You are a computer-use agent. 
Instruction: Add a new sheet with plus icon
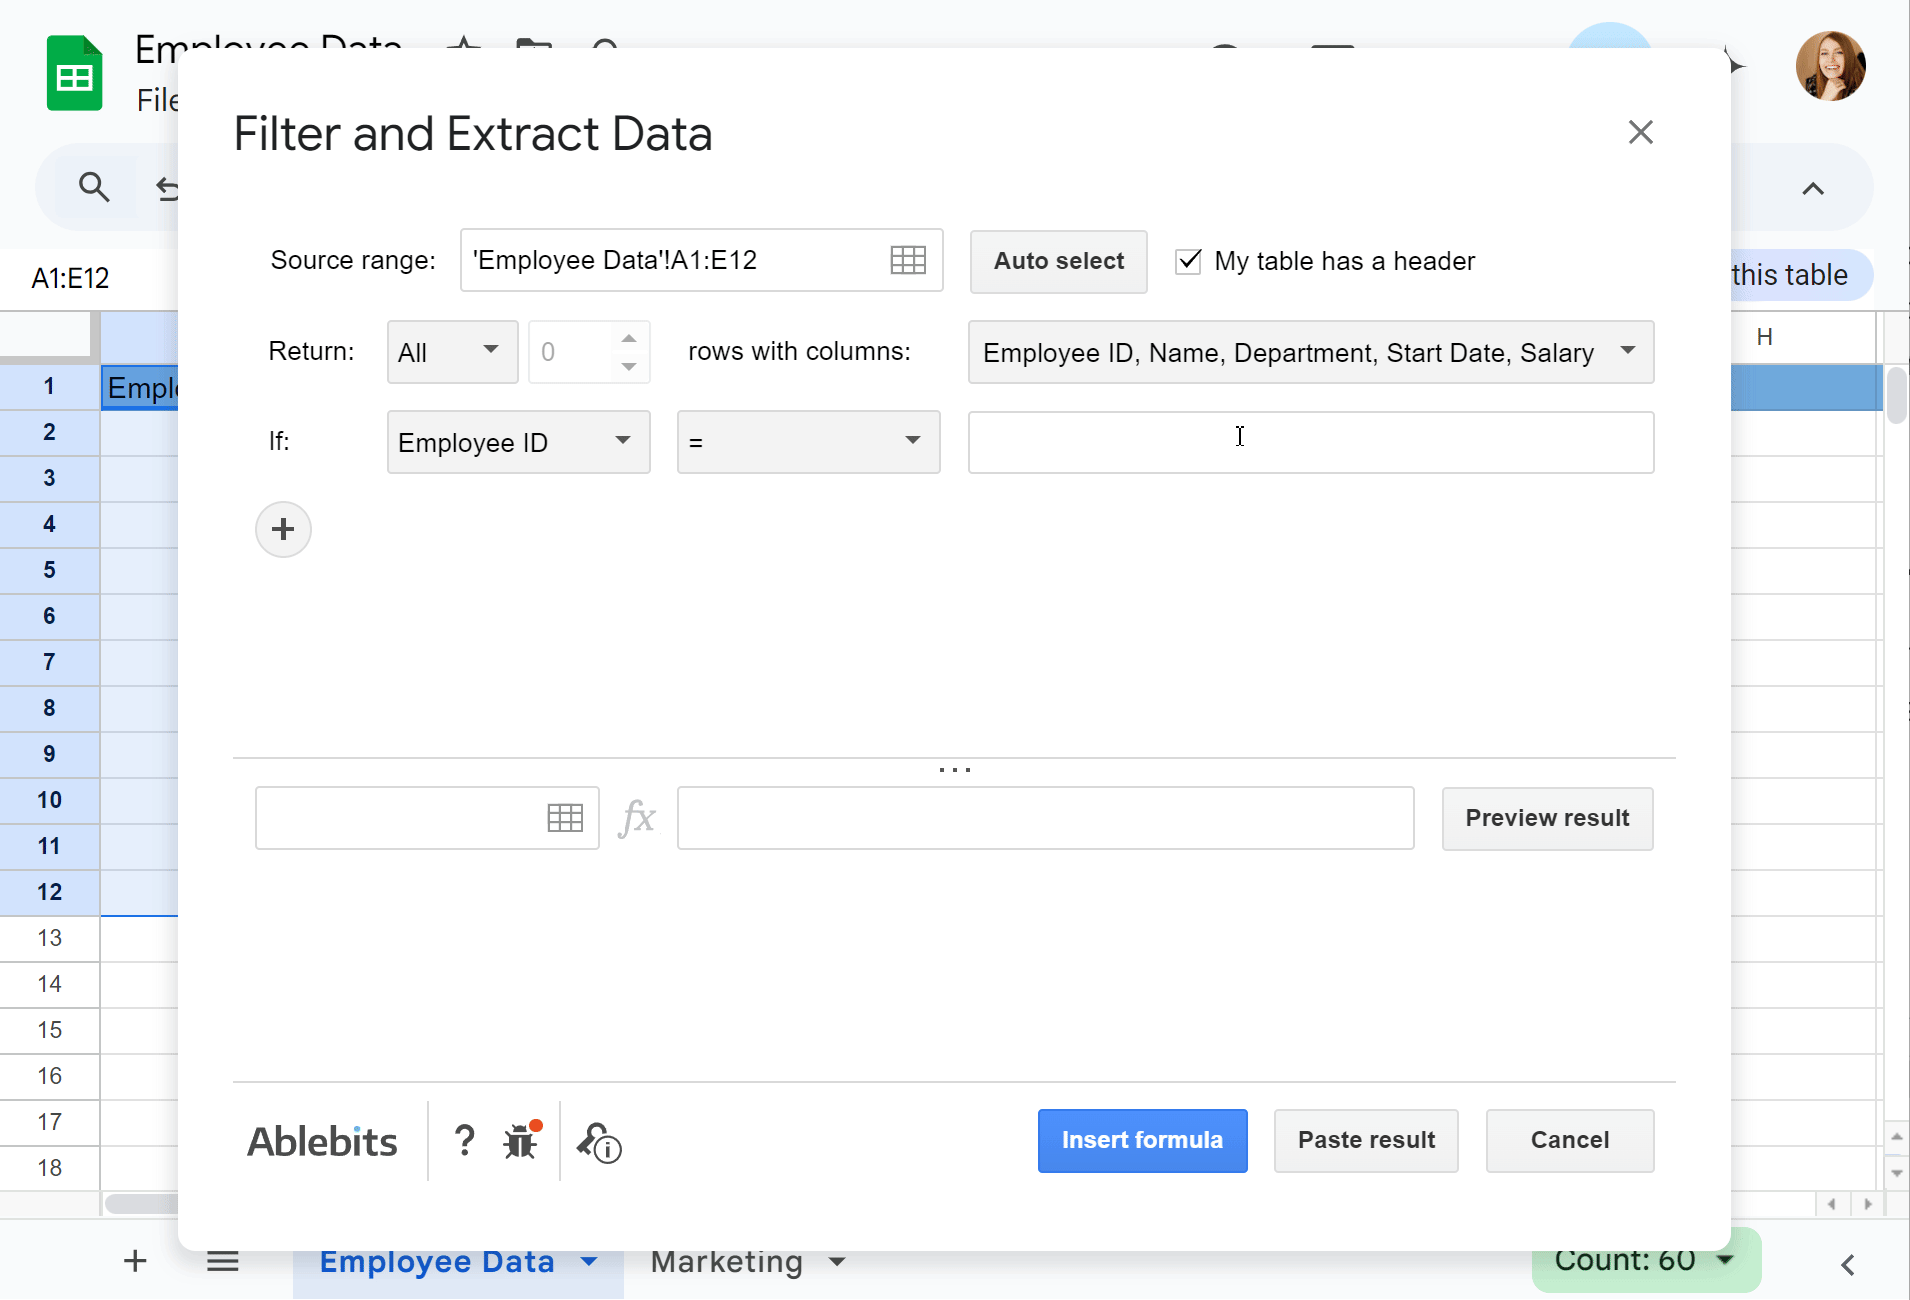(x=135, y=1261)
